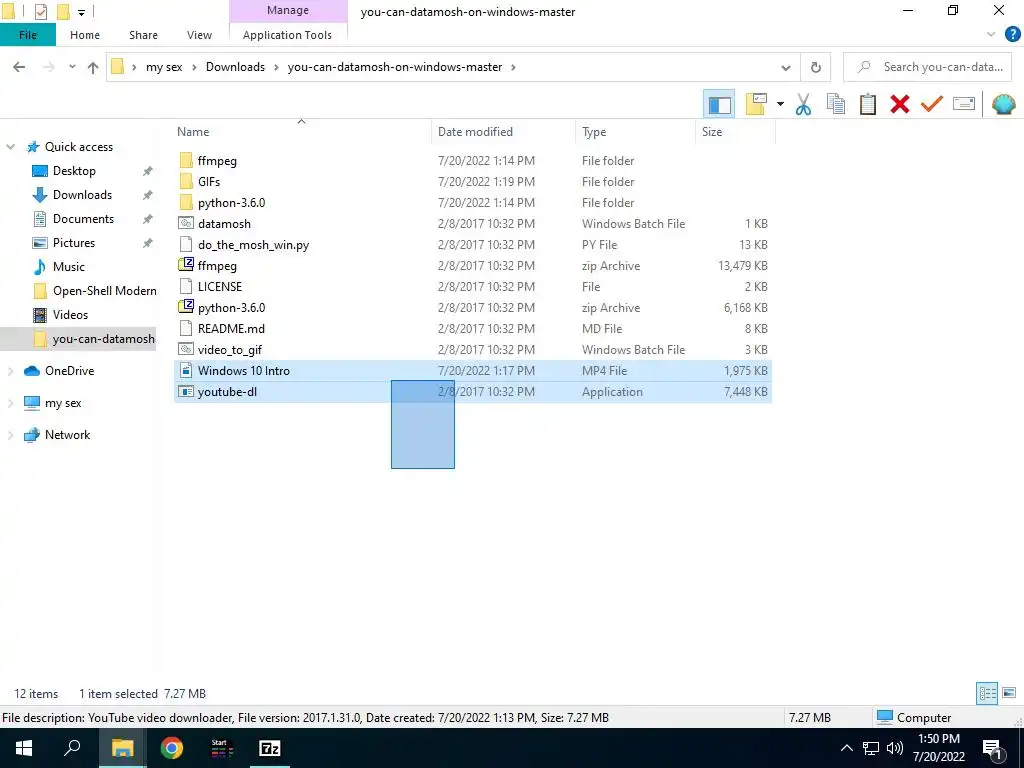Select Pictures in the navigation pane
1024x768 pixels.
pyautogui.click(x=73, y=243)
